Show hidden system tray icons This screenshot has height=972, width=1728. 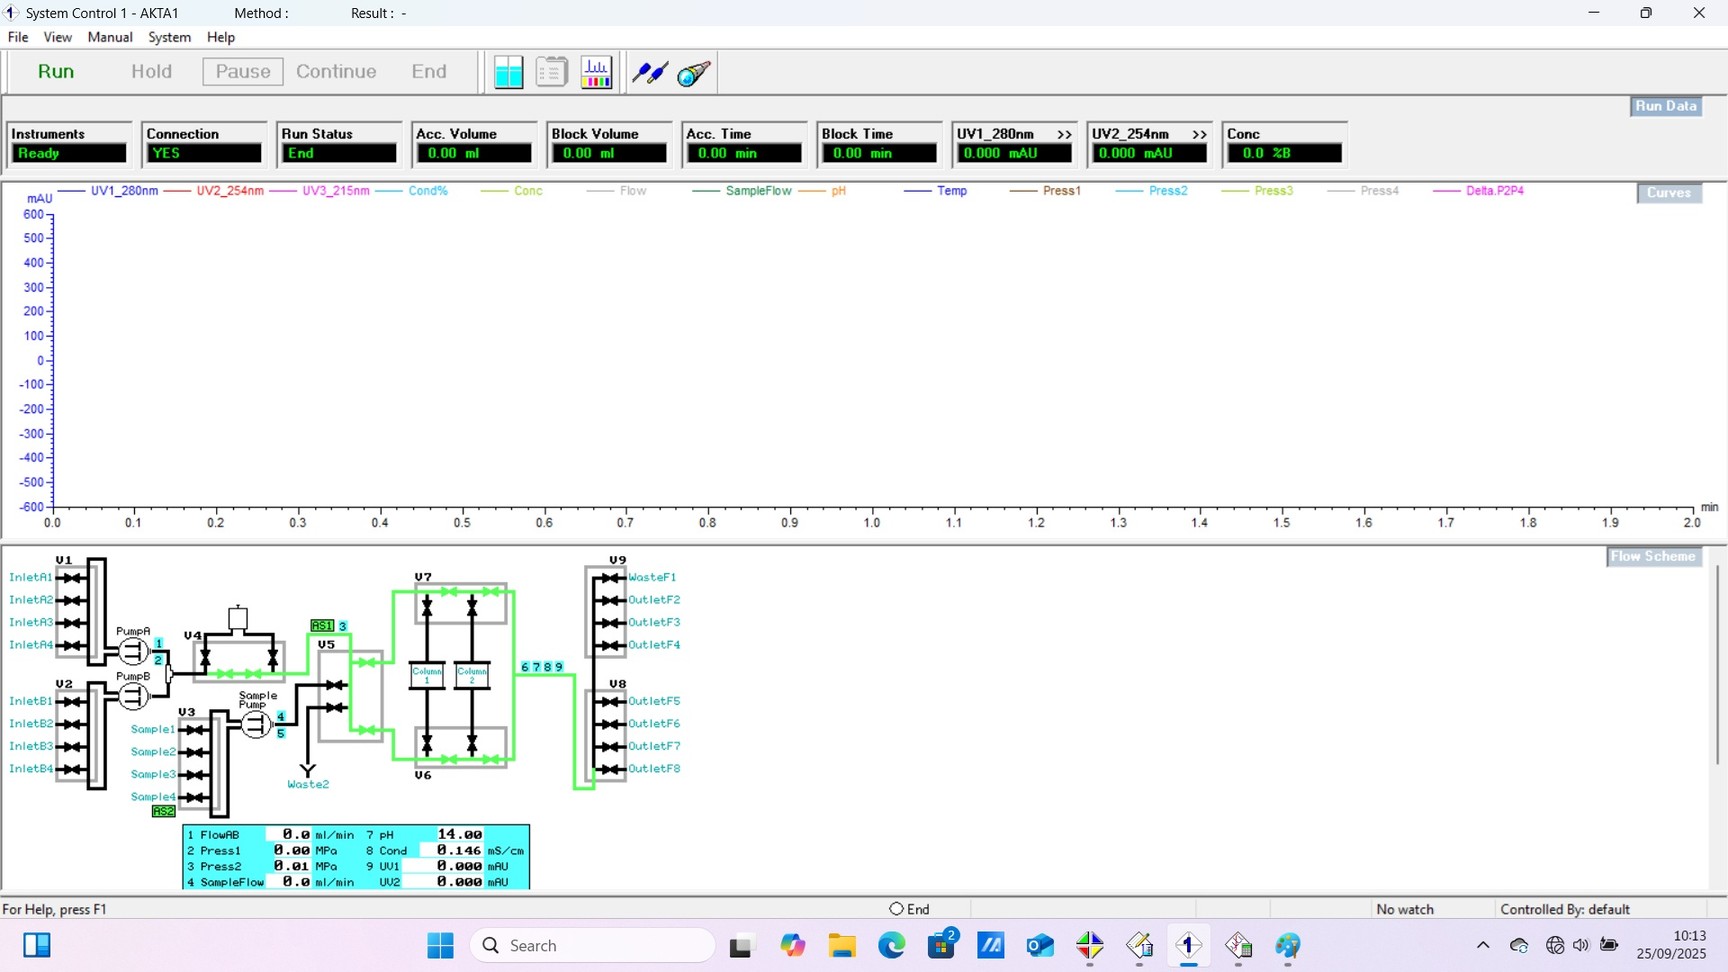pos(1483,945)
